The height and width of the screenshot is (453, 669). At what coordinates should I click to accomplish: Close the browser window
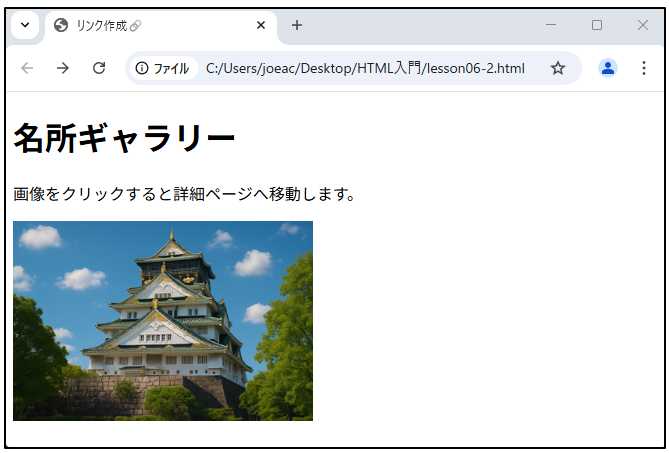coord(642,25)
